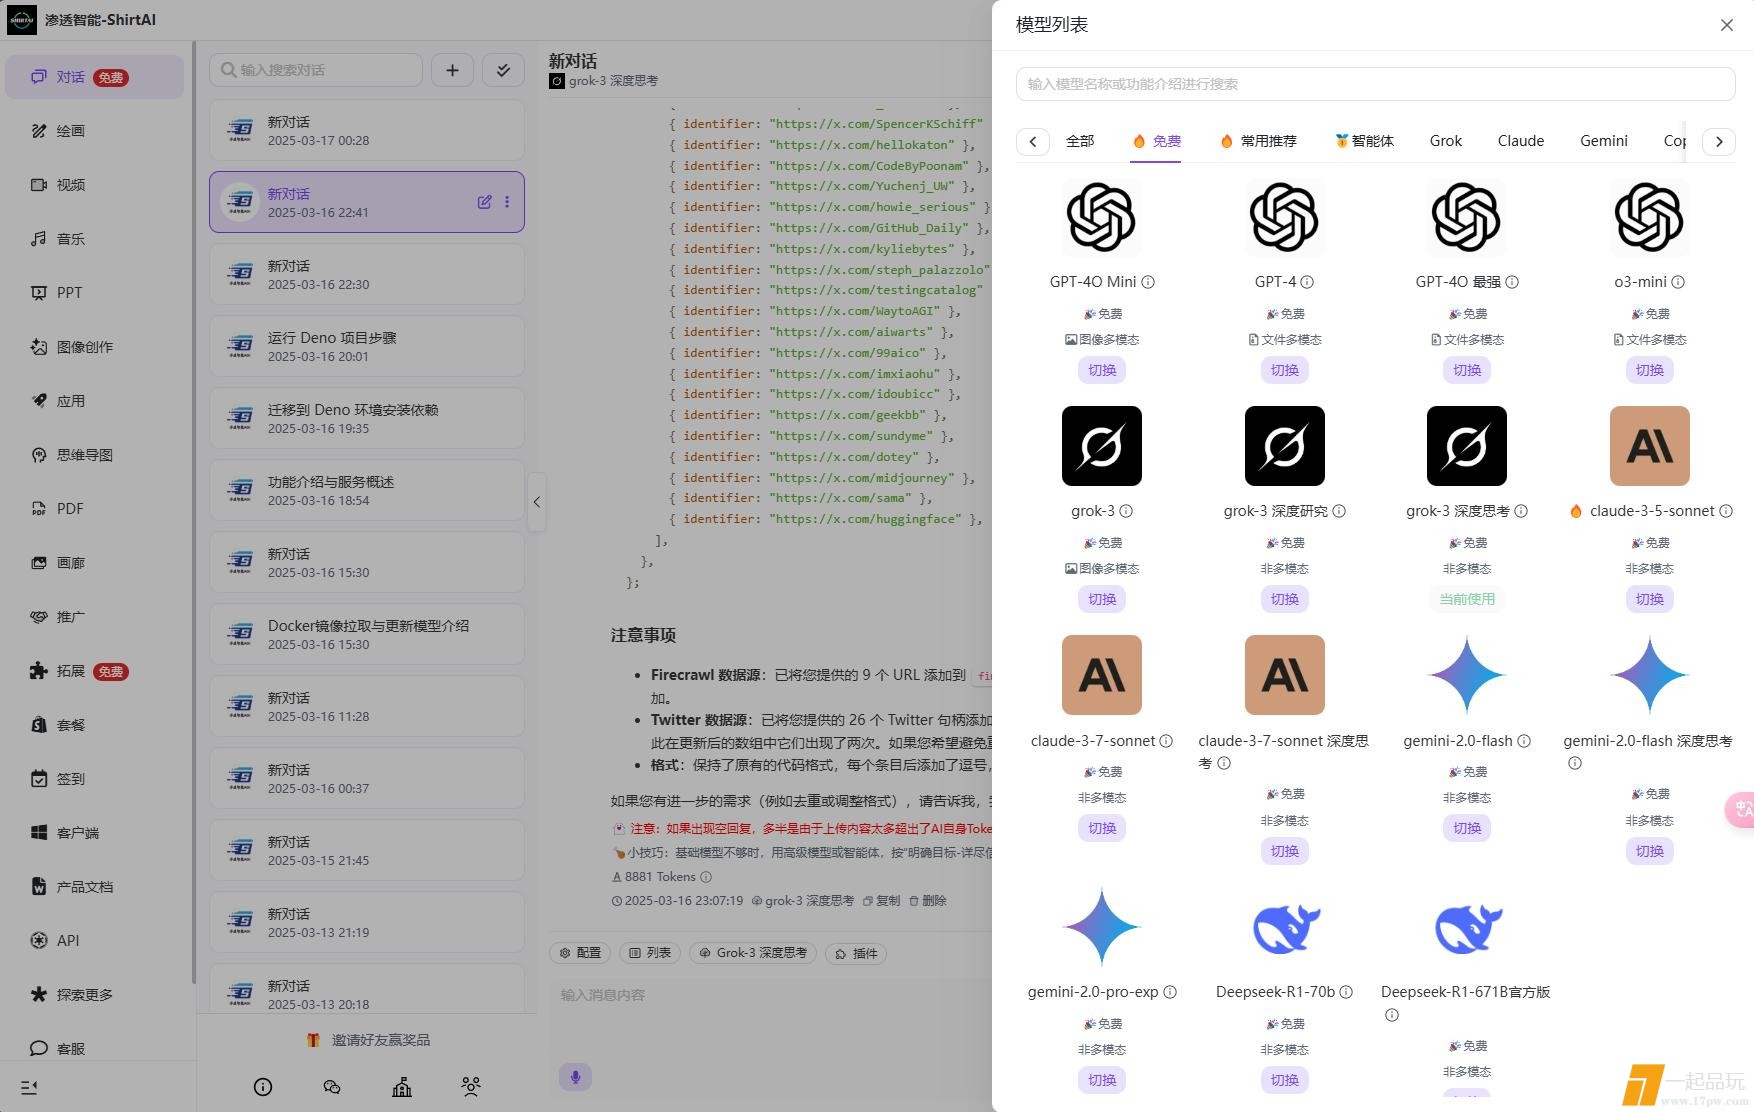Click the community people icon in bottom bar
The width and height of the screenshot is (1754, 1112).
(471, 1087)
